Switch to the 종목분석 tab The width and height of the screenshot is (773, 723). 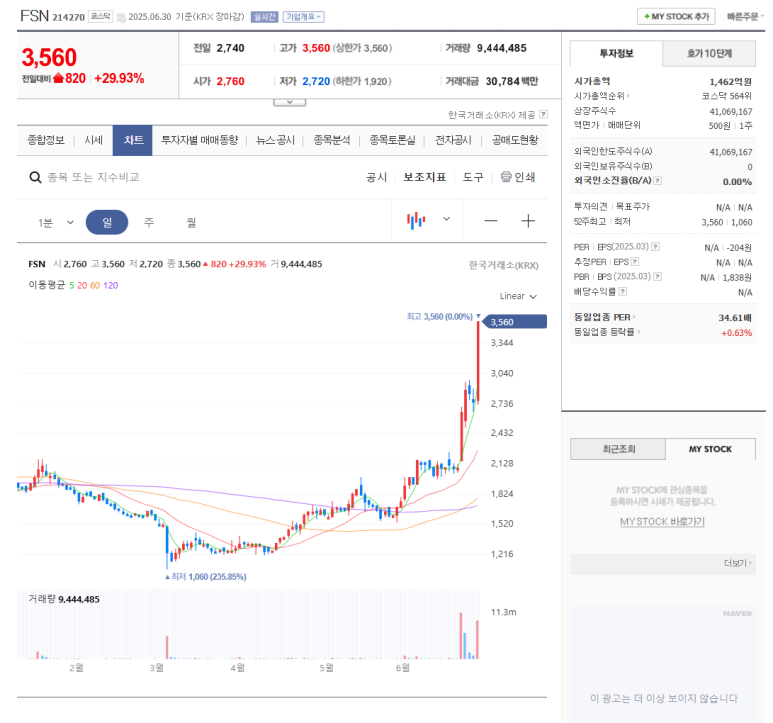tap(332, 140)
